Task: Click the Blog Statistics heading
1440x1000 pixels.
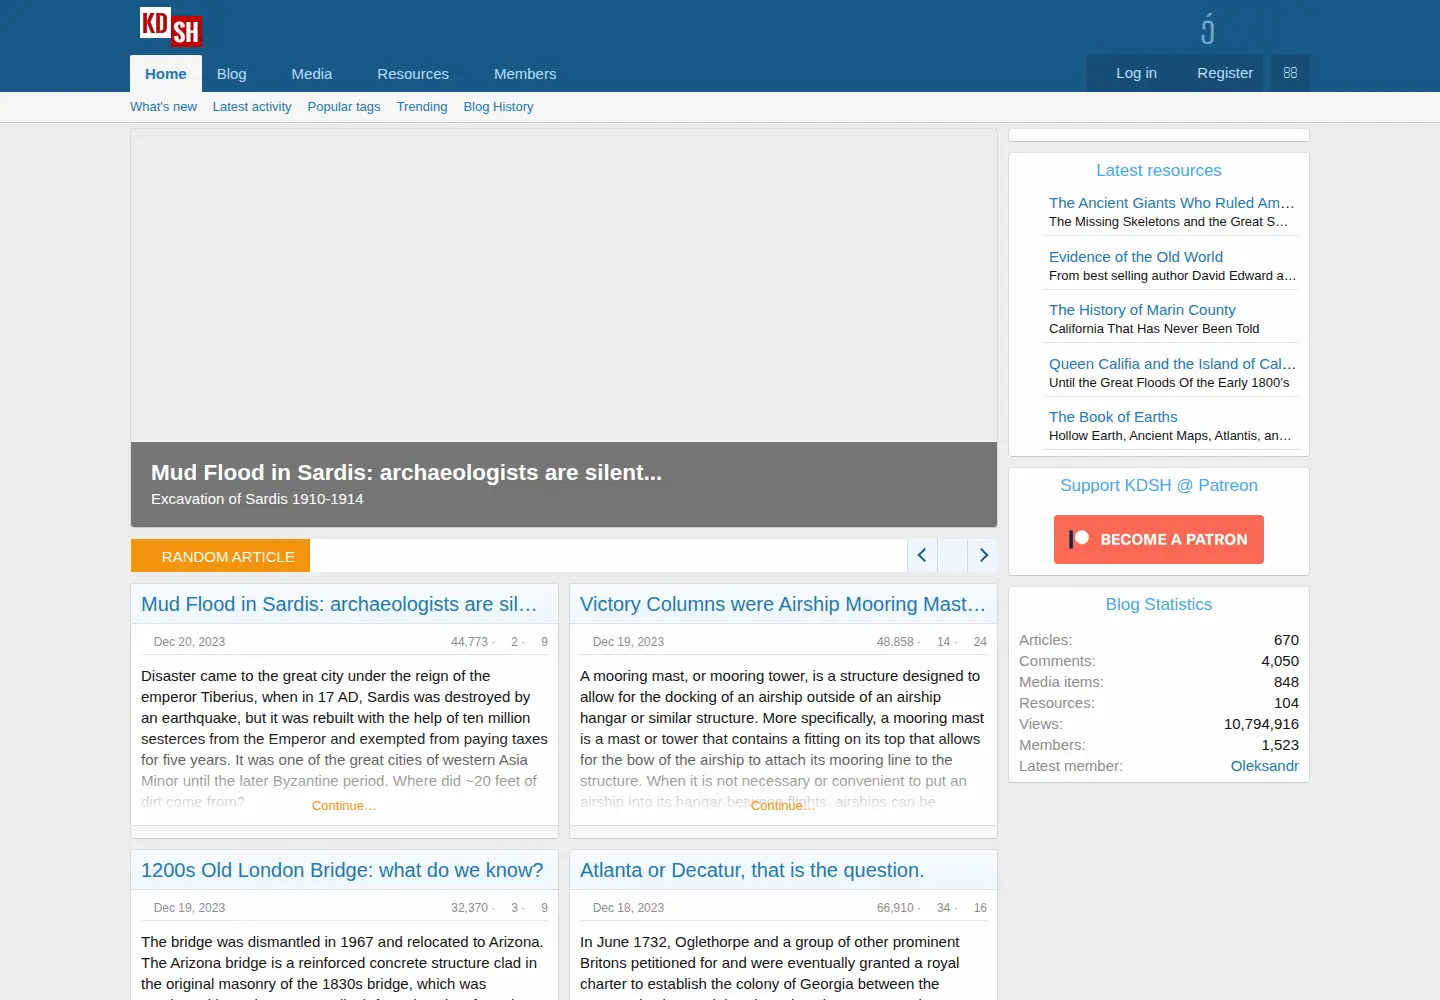Action: [1159, 605]
